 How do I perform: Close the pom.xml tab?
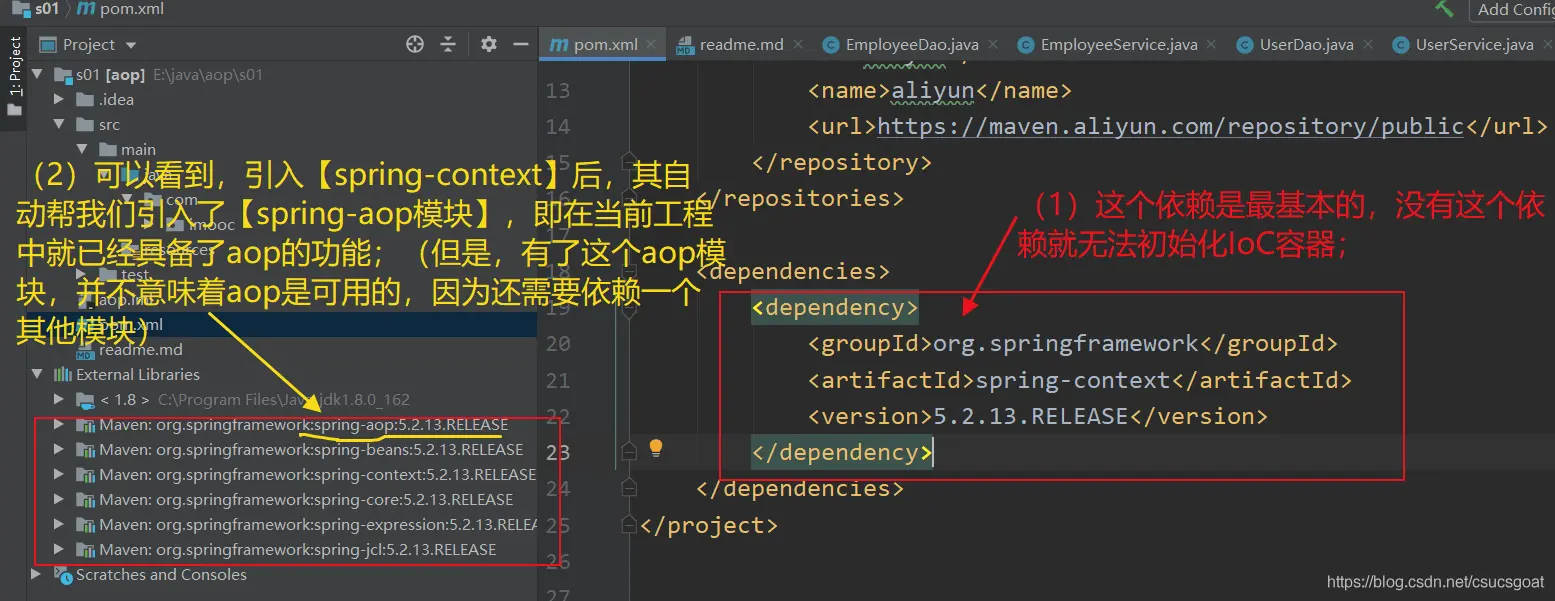coord(652,44)
